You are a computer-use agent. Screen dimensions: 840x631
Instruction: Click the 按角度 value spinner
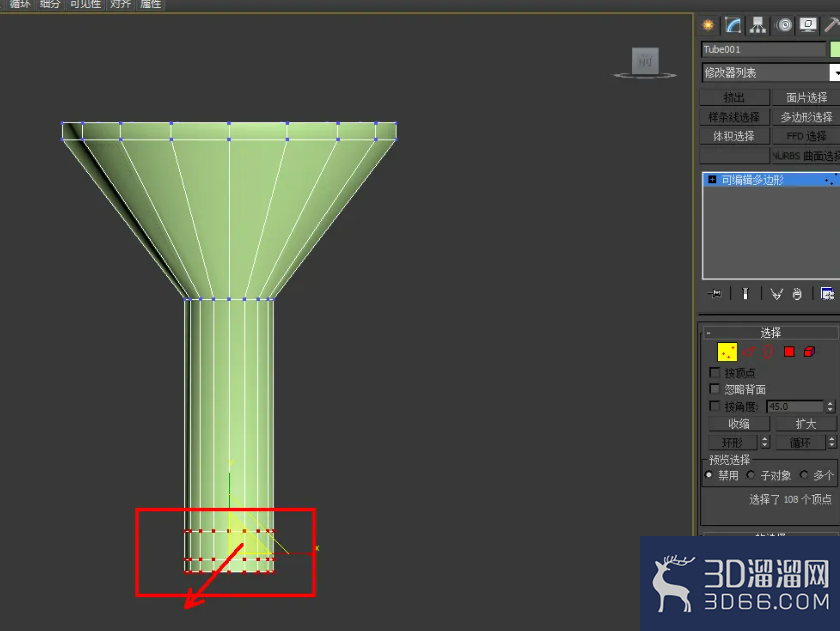(x=830, y=407)
